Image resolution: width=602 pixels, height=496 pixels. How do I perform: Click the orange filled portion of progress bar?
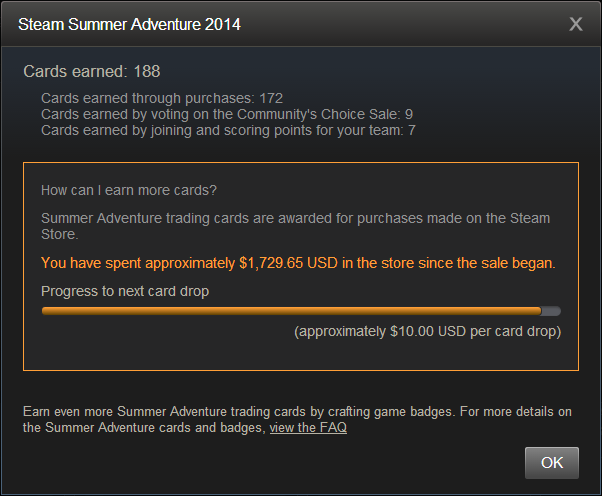pyautogui.click(x=290, y=311)
